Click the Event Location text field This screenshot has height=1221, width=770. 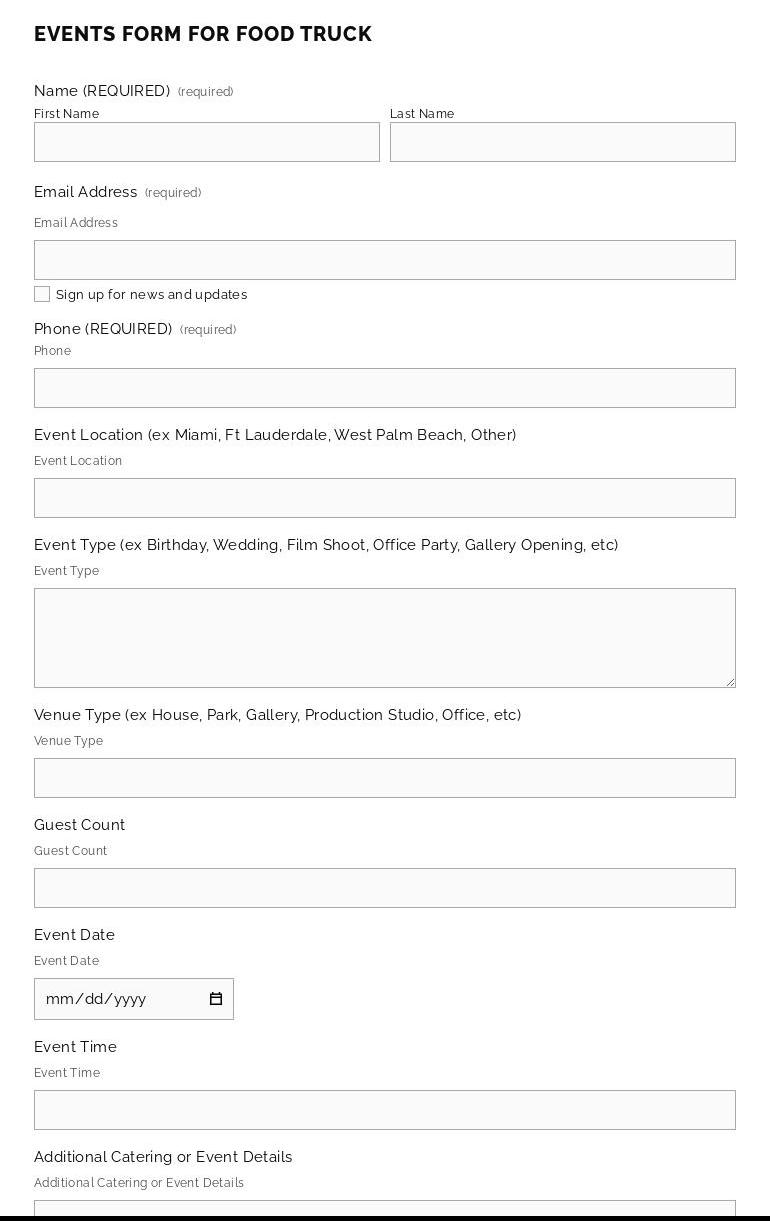tap(385, 498)
